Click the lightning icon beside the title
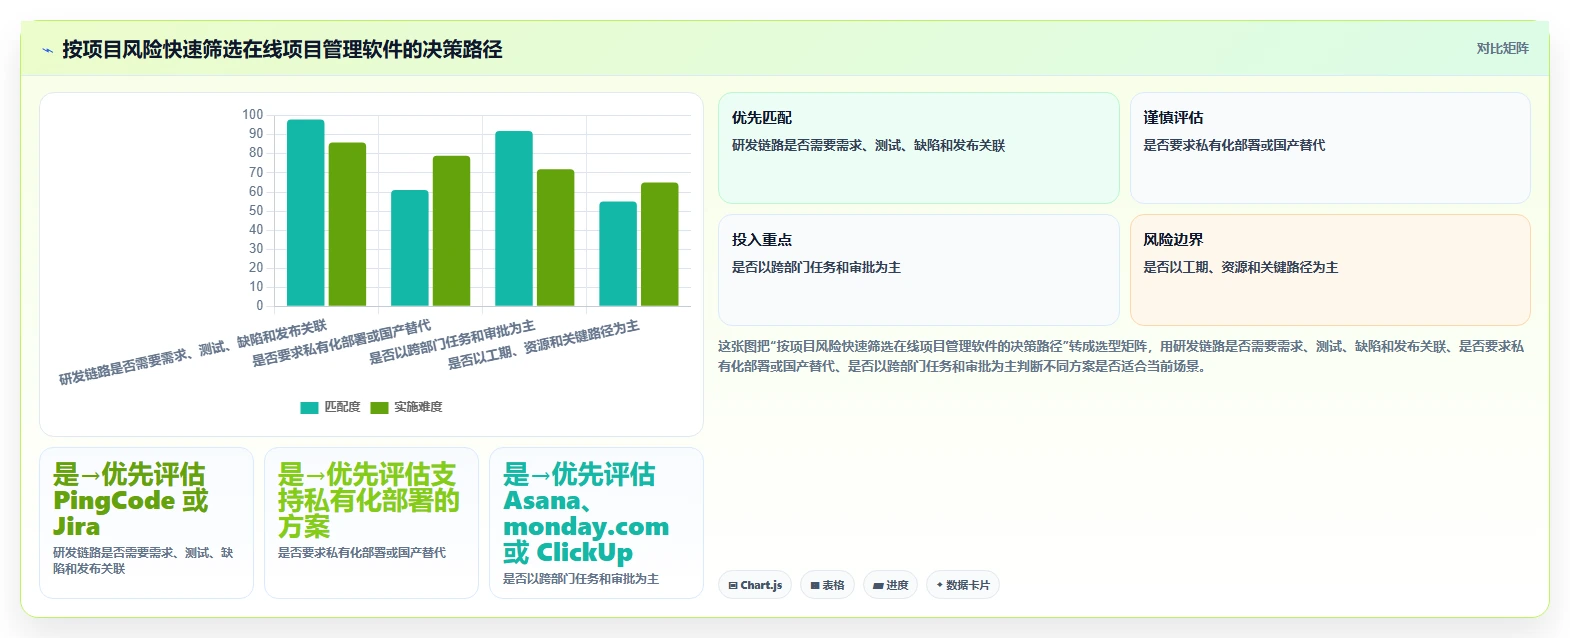This screenshot has width=1570, height=638. click(47, 50)
